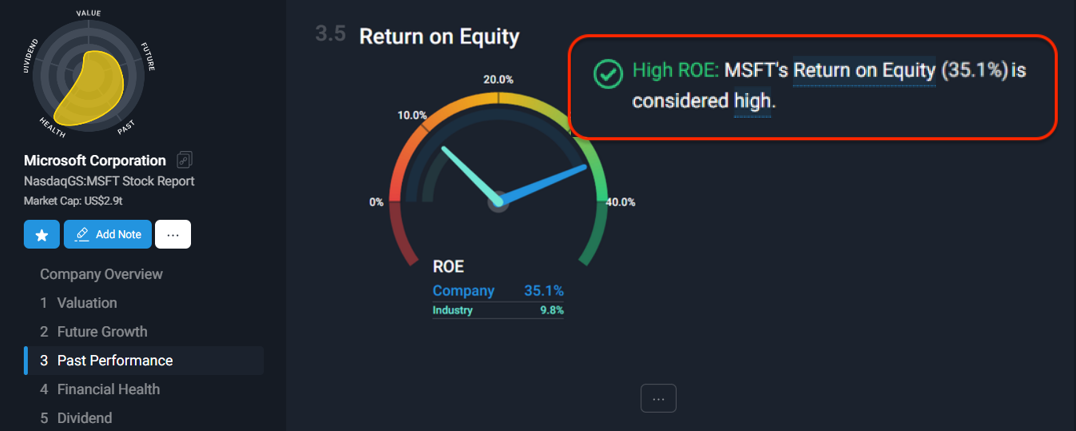Click the Company 35.1% legend row

tap(498, 290)
